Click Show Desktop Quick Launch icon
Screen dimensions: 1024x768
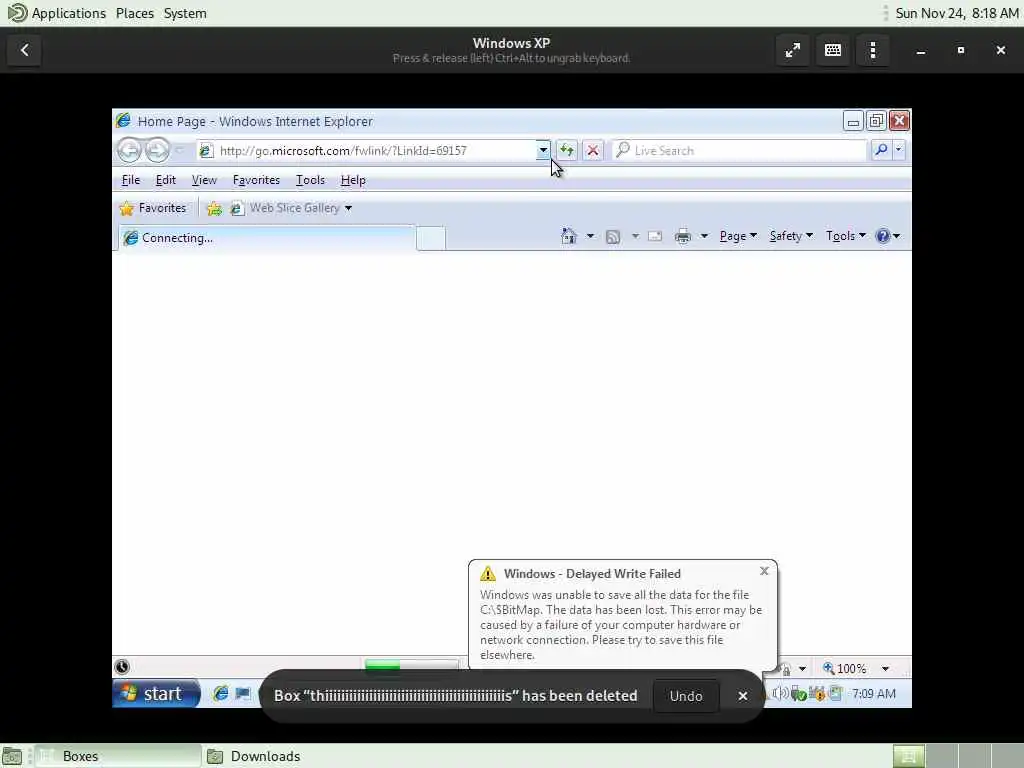click(x=242, y=694)
